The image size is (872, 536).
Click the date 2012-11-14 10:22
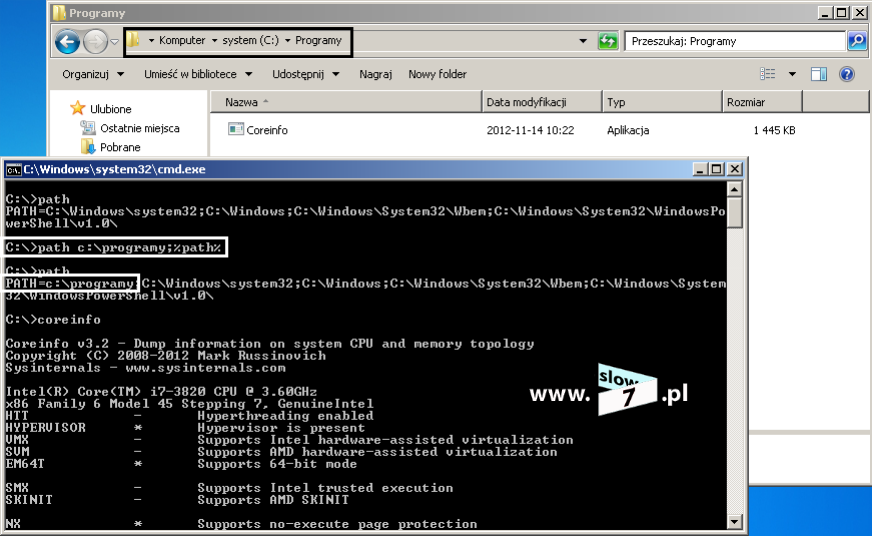[x=530, y=130]
